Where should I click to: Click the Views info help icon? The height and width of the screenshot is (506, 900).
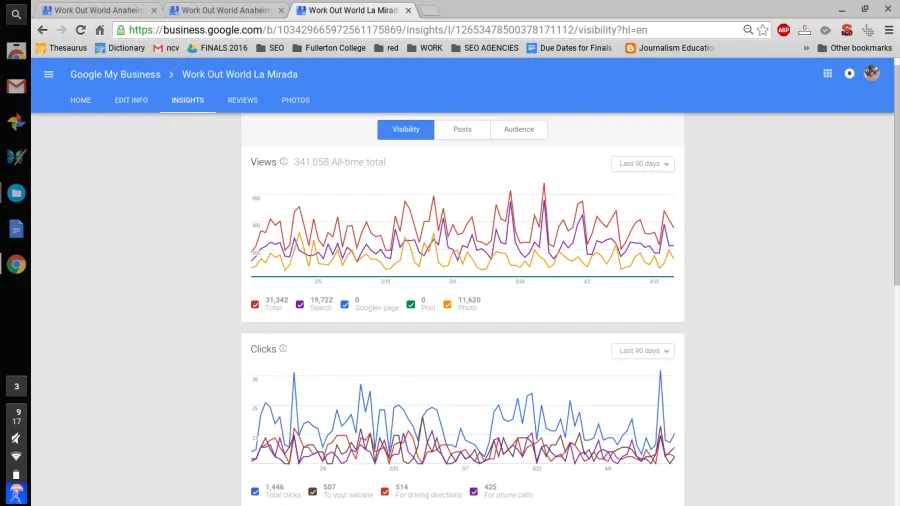tap(284, 162)
